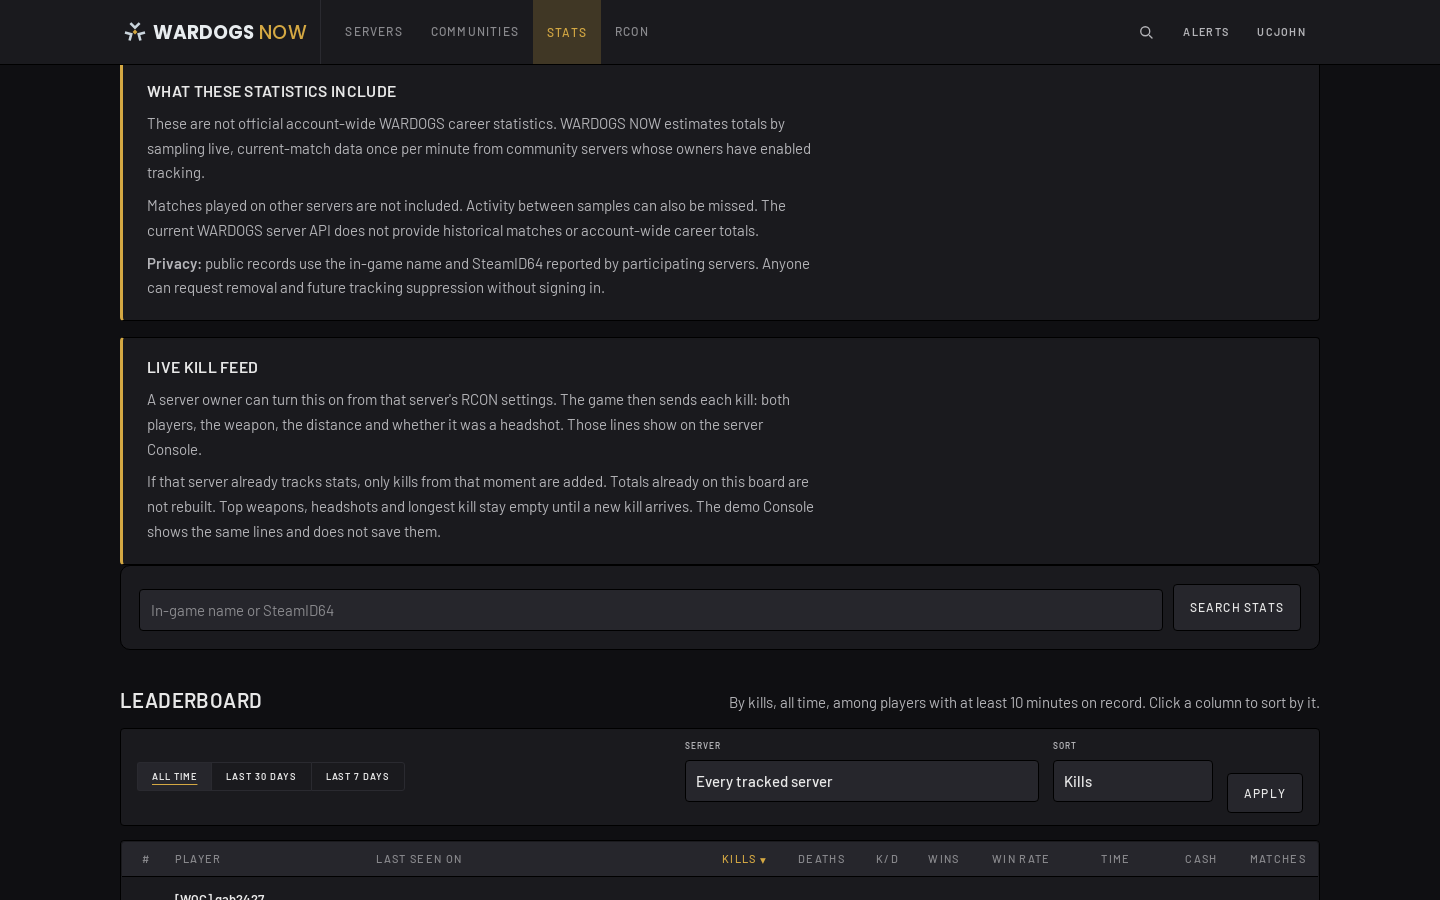
Task: Click the Search Stats button
Action: pyautogui.click(x=1237, y=608)
